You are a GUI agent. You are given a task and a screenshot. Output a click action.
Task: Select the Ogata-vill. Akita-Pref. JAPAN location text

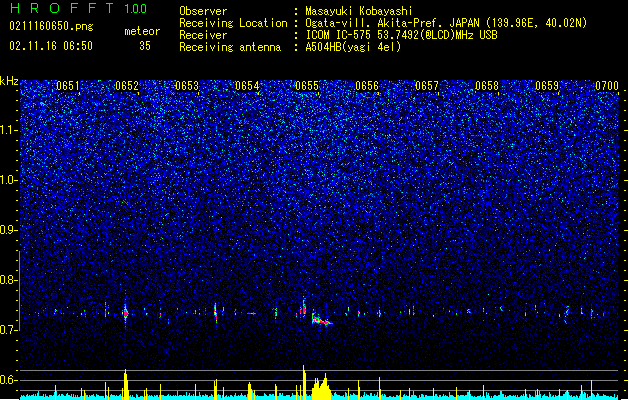[446, 23]
